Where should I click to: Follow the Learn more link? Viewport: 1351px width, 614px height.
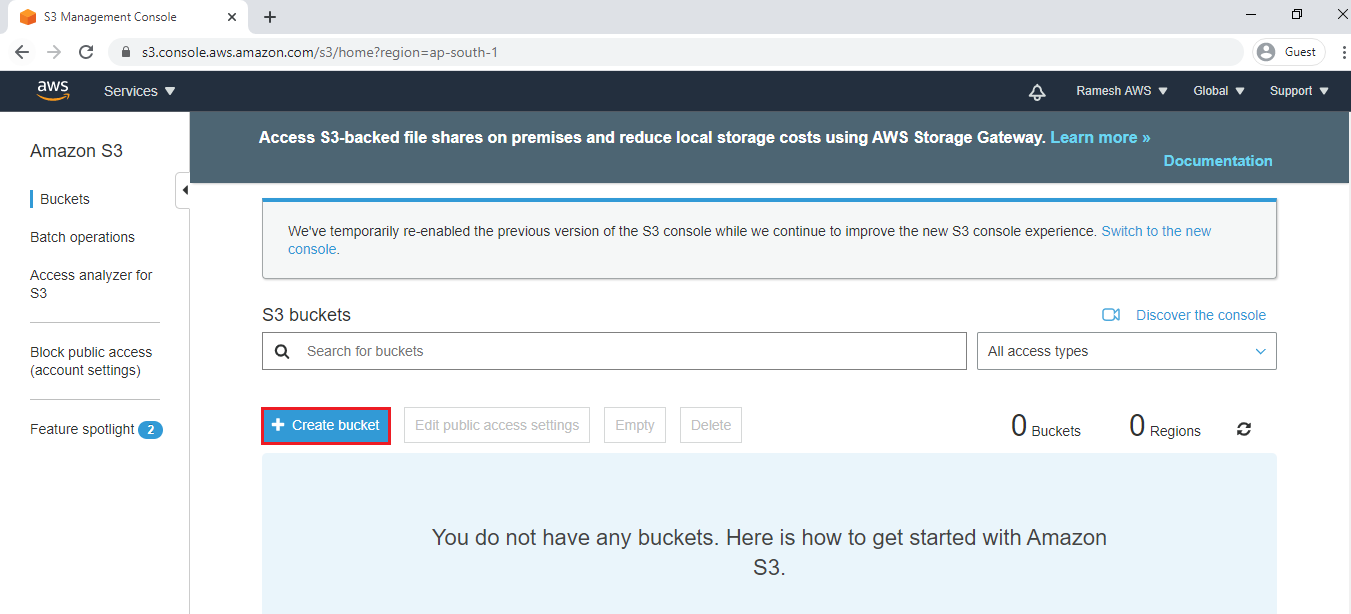[x=1100, y=137]
